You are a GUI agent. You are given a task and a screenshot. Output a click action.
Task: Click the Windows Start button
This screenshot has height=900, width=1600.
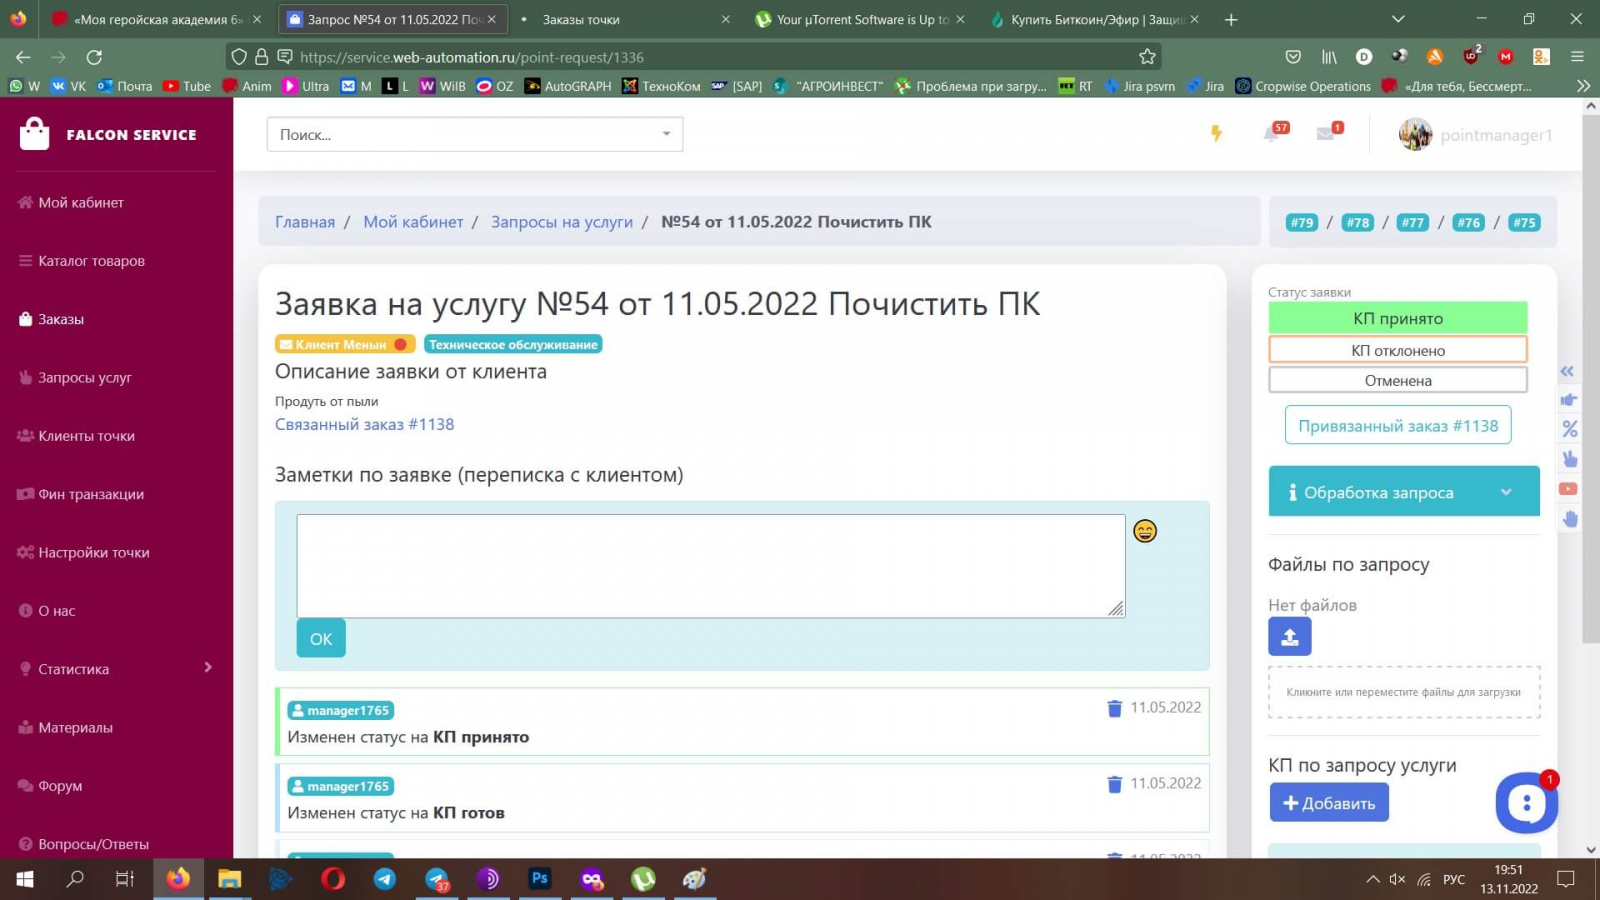coord(24,879)
